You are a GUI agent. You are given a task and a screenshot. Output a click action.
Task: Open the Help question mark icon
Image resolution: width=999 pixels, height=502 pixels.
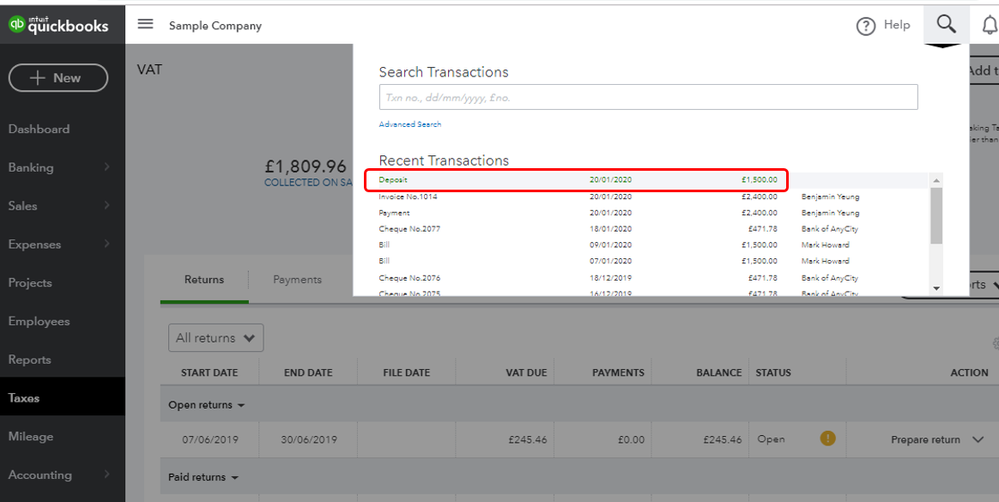pos(866,26)
